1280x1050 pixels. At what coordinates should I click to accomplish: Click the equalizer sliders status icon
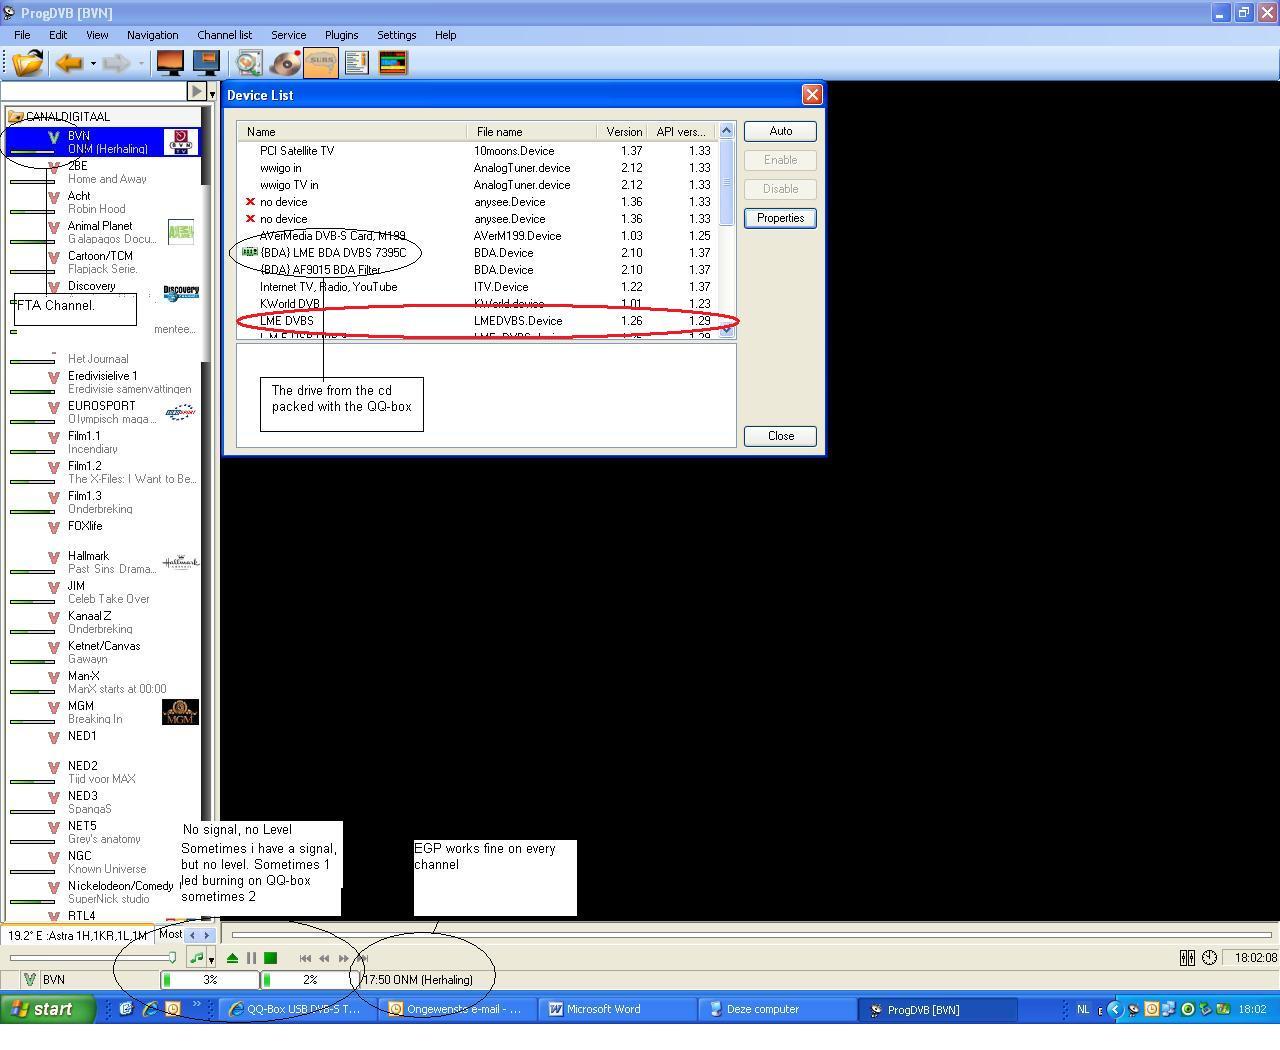click(1187, 958)
